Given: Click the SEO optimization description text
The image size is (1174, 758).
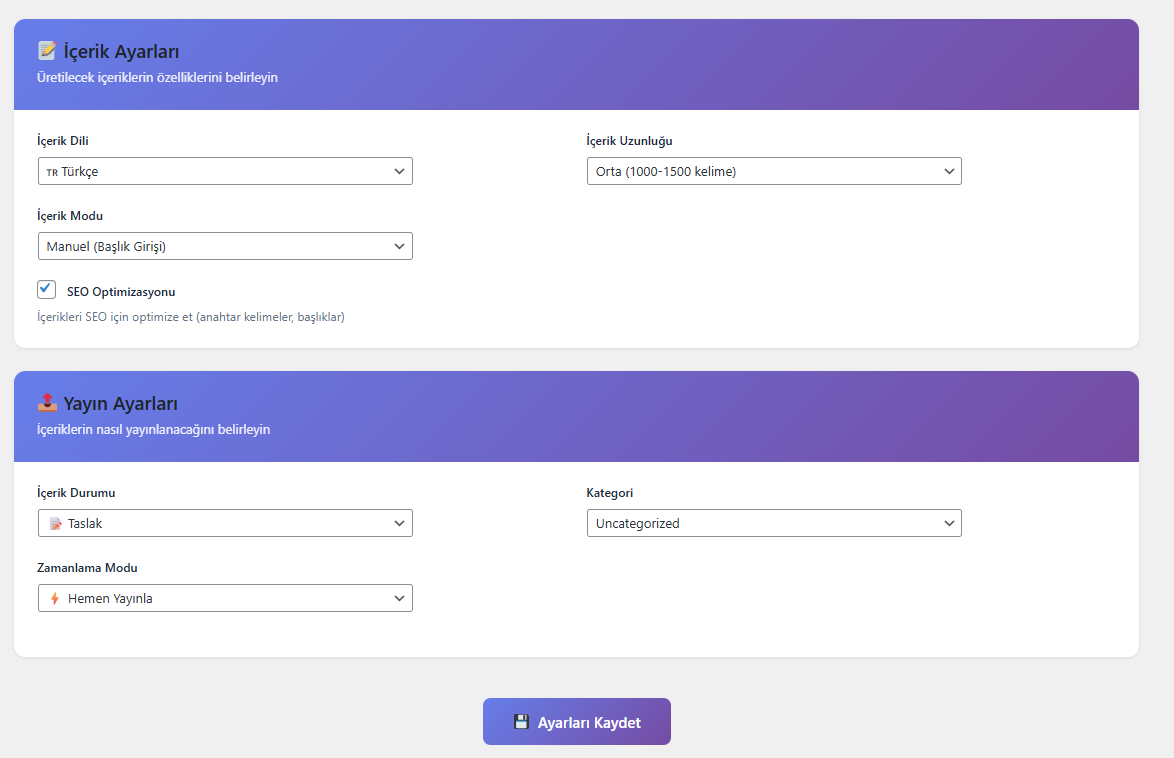Looking at the screenshot, I should click(190, 317).
